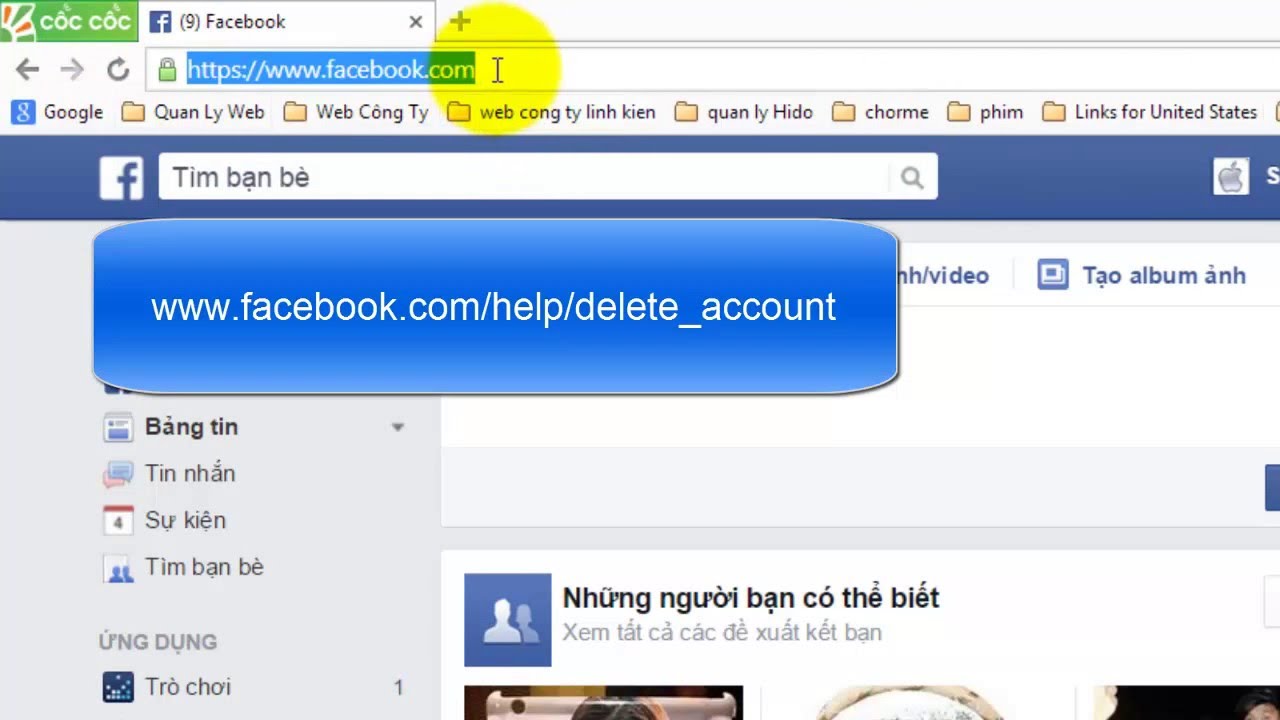Open the Quan Ly Web bookmark folder

tap(193, 112)
